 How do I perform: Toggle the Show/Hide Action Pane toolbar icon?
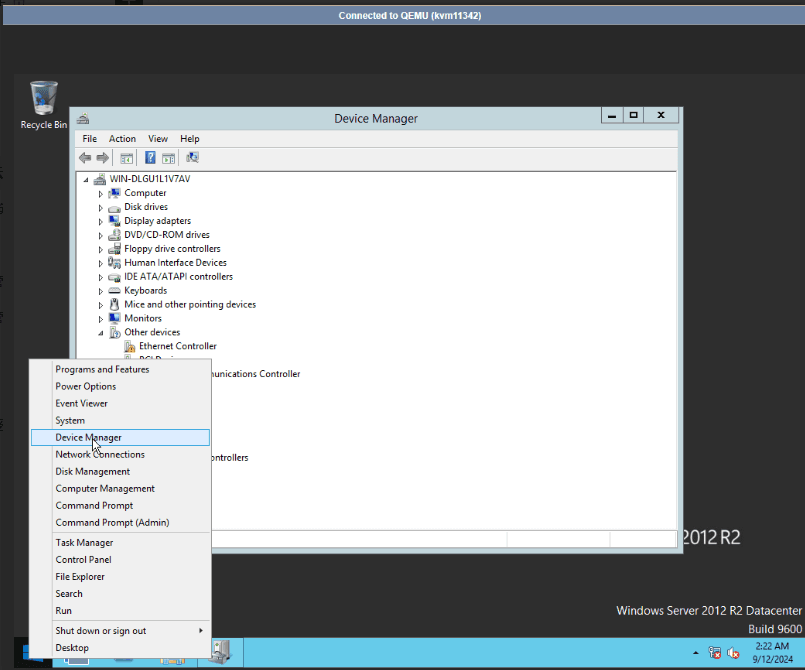[168, 158]
